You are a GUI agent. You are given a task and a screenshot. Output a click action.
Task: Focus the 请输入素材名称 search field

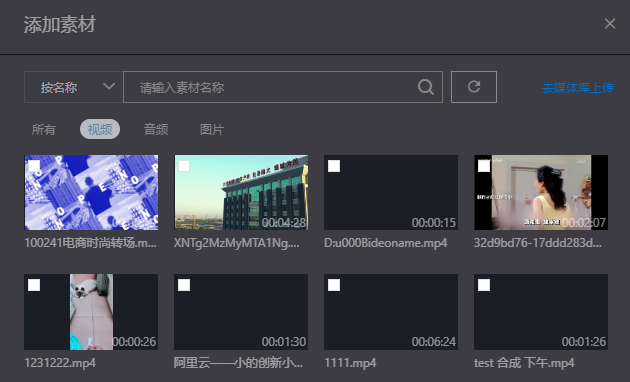[x=283, y=87]
